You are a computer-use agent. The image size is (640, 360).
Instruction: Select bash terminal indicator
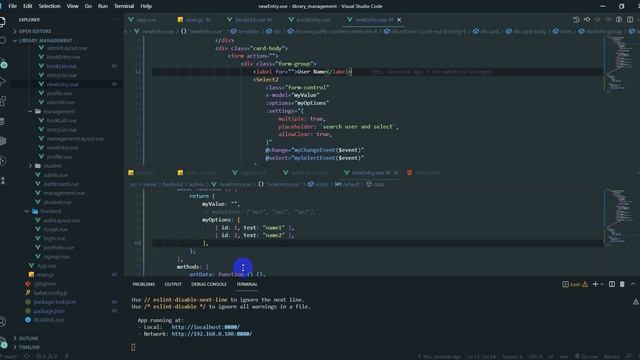575,284
